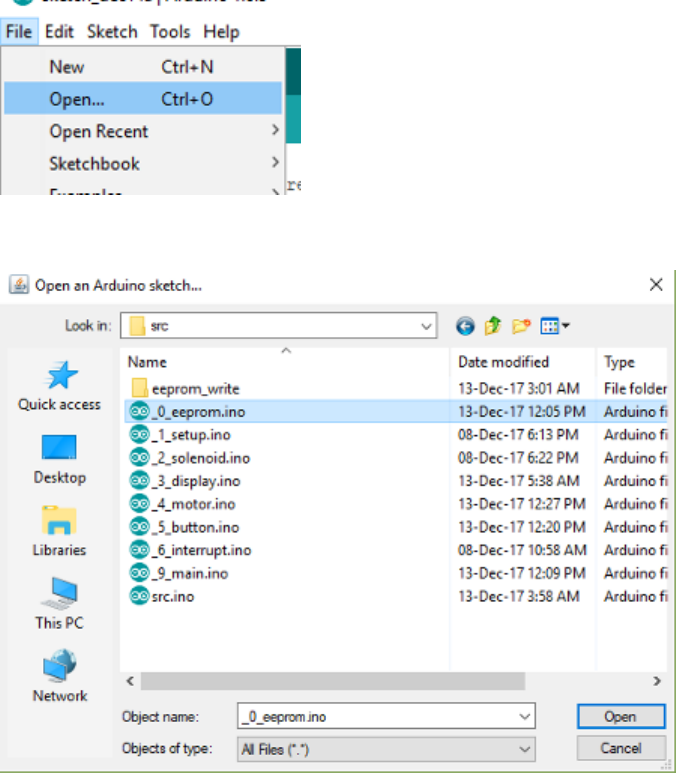Viewport: 676px width, 773px height.
Task: Select the eeprom_write folder
Action: (x=185, y=388)
